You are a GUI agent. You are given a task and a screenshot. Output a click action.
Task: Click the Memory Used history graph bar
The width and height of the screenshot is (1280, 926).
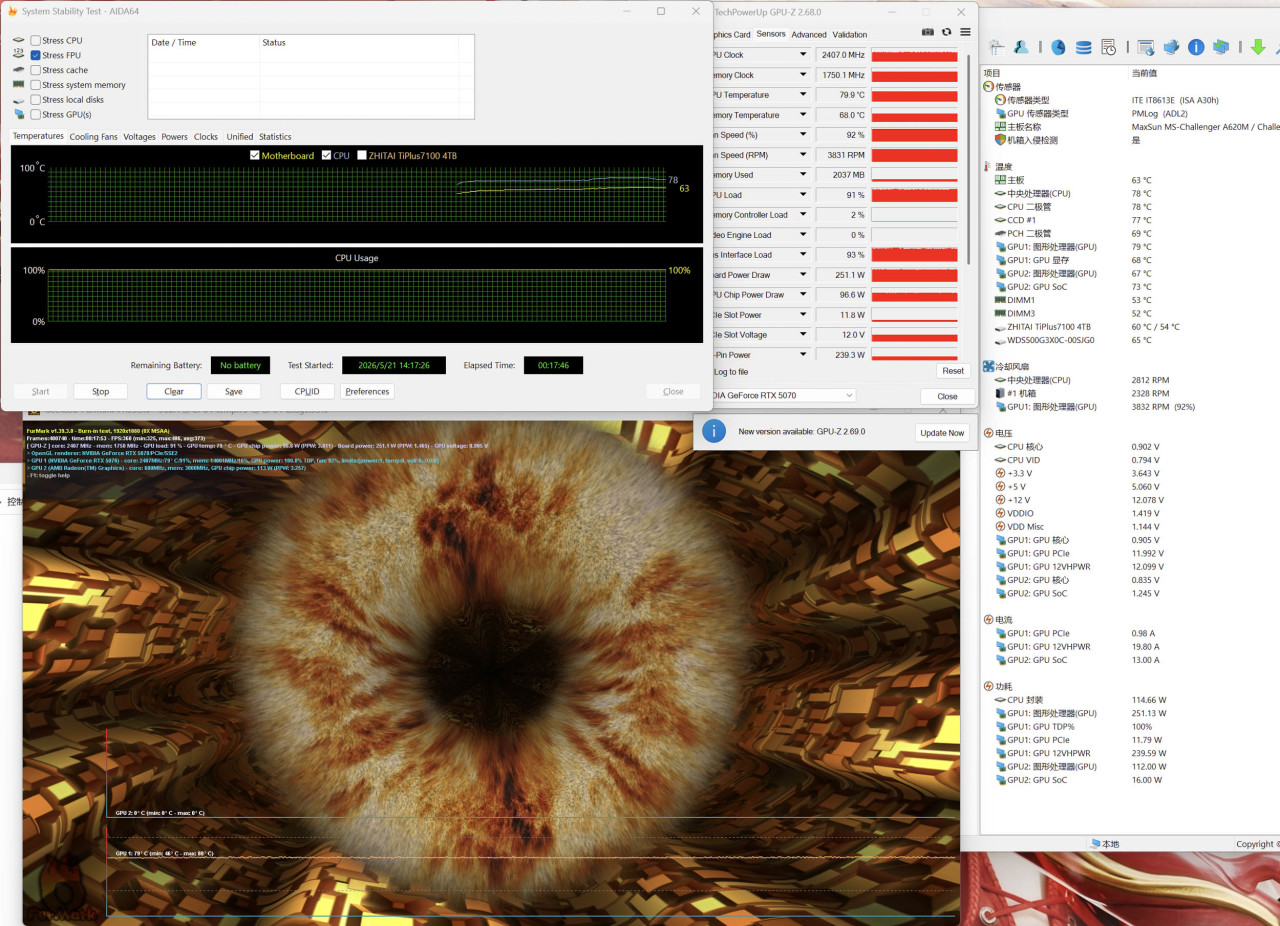tap(915, 175)
